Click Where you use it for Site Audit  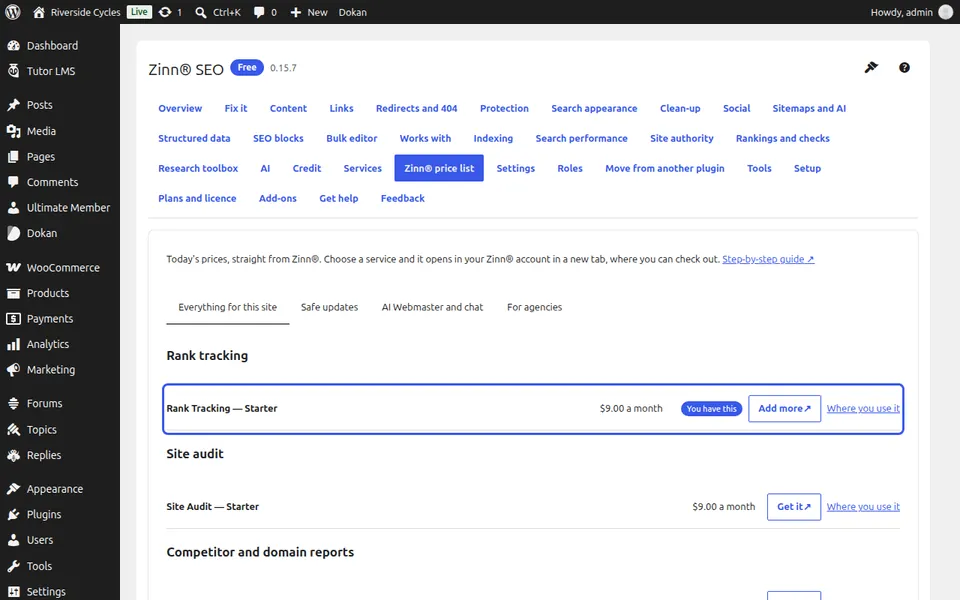[863, 507]
